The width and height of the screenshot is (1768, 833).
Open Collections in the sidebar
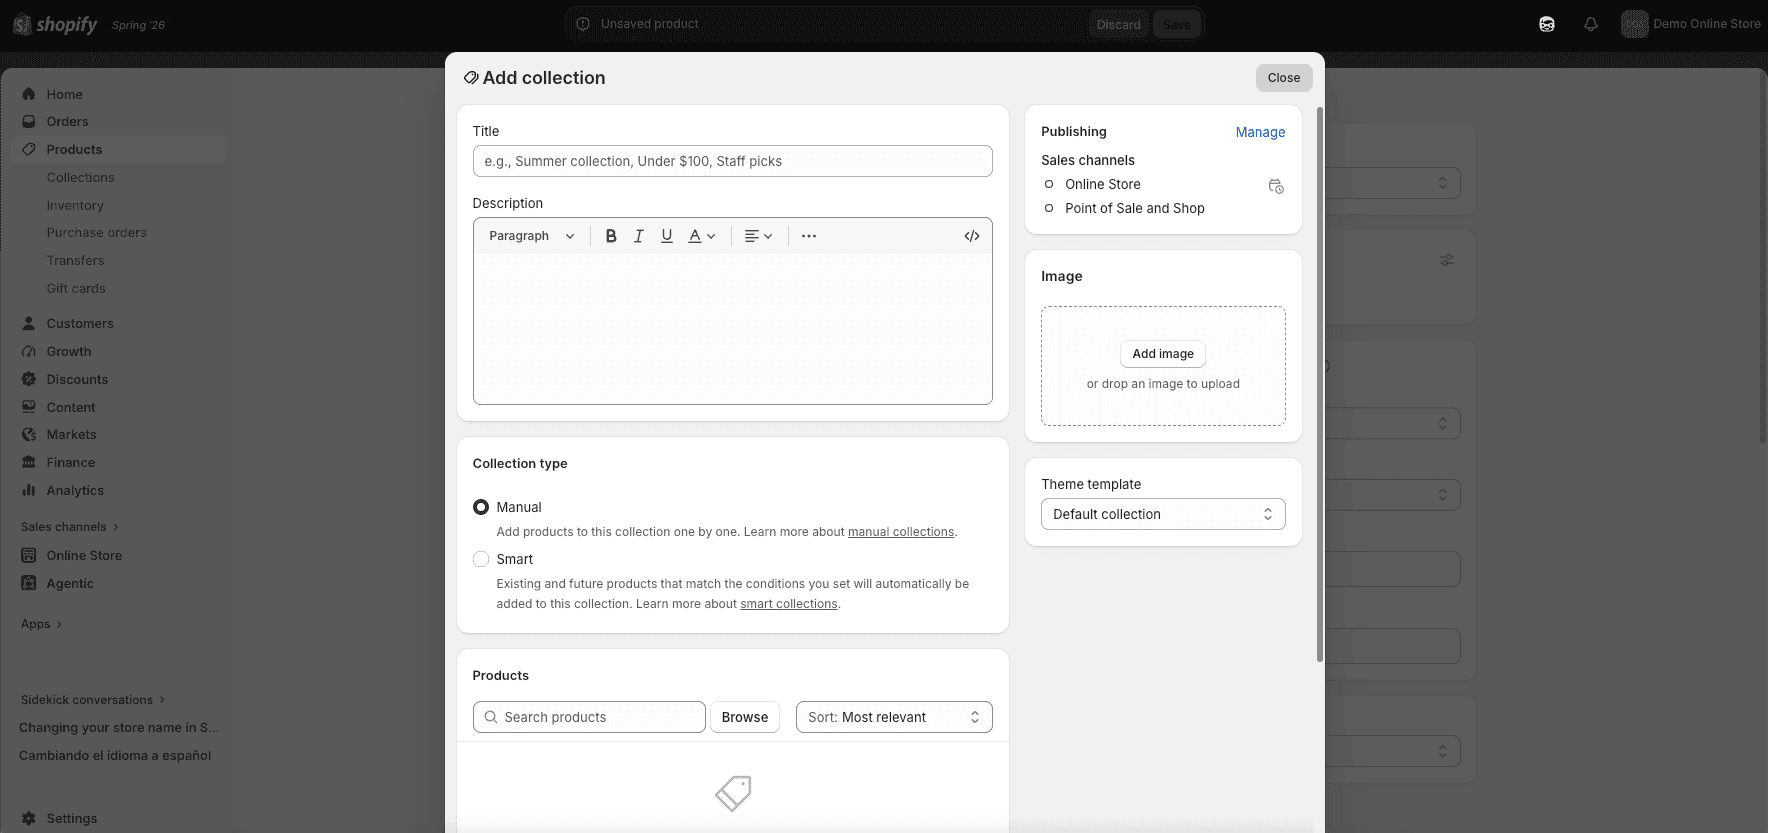[81, 177]
